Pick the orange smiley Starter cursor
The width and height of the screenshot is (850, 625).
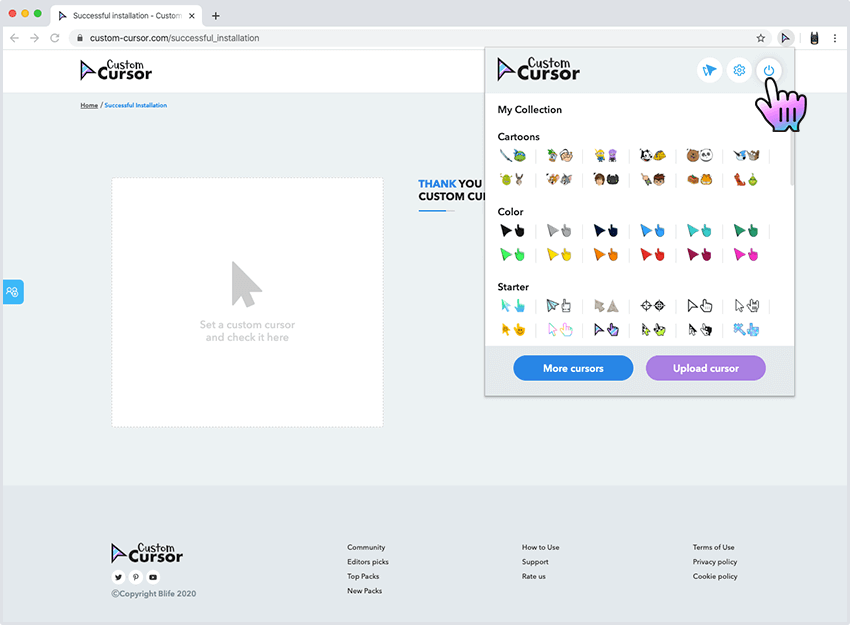[x=512, y=330]
